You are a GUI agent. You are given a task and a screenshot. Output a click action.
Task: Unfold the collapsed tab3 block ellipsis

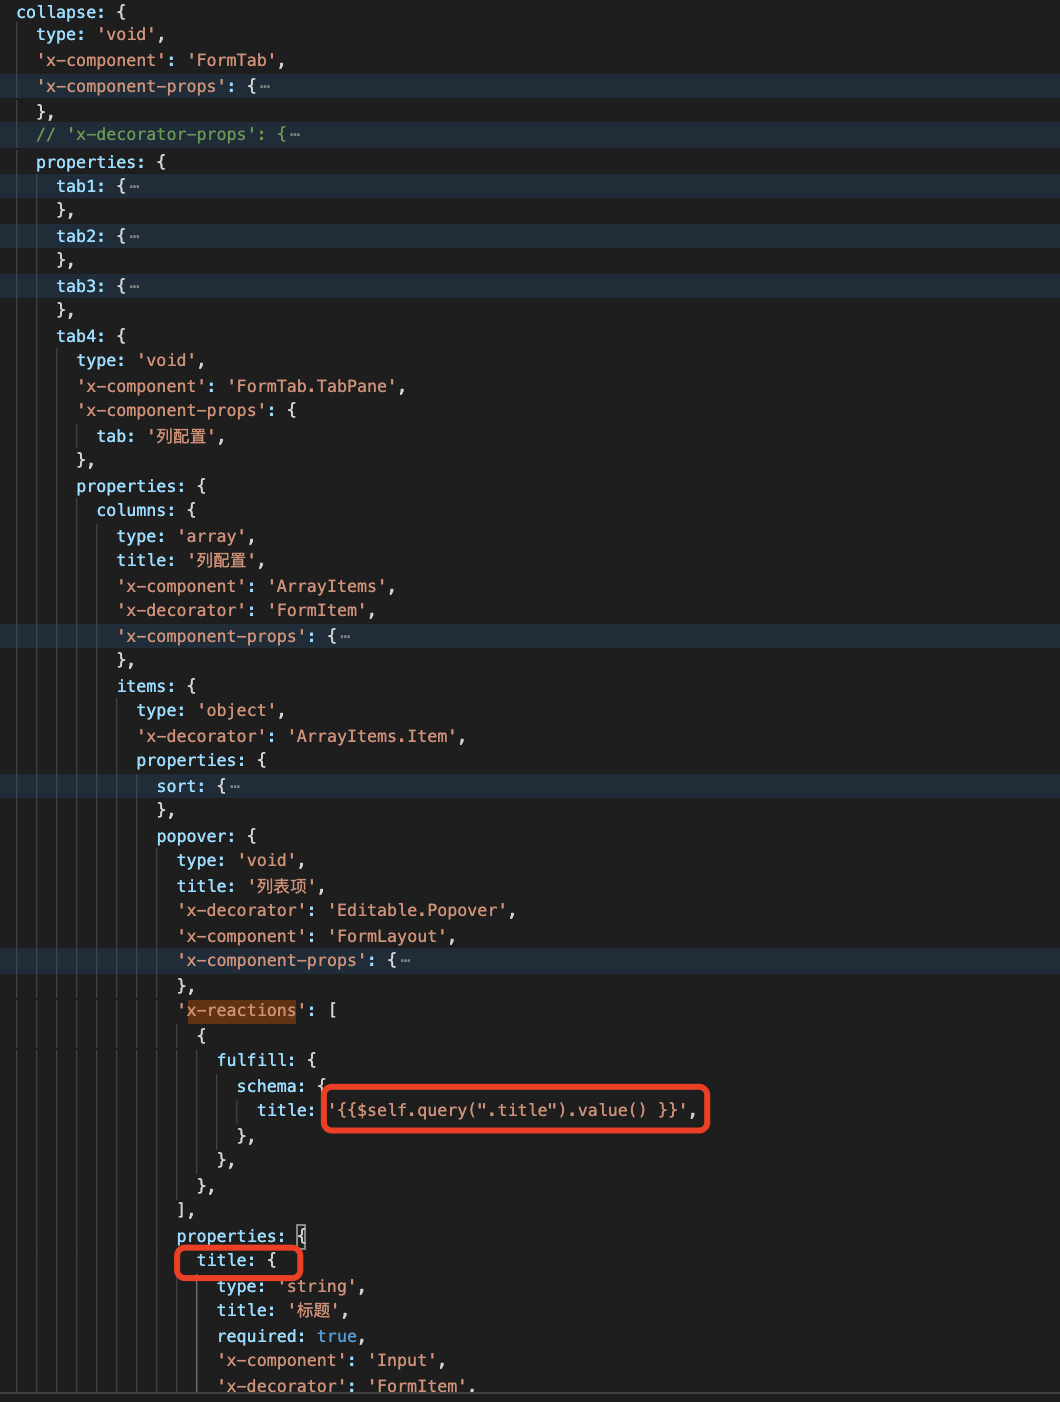coord(134,287)
